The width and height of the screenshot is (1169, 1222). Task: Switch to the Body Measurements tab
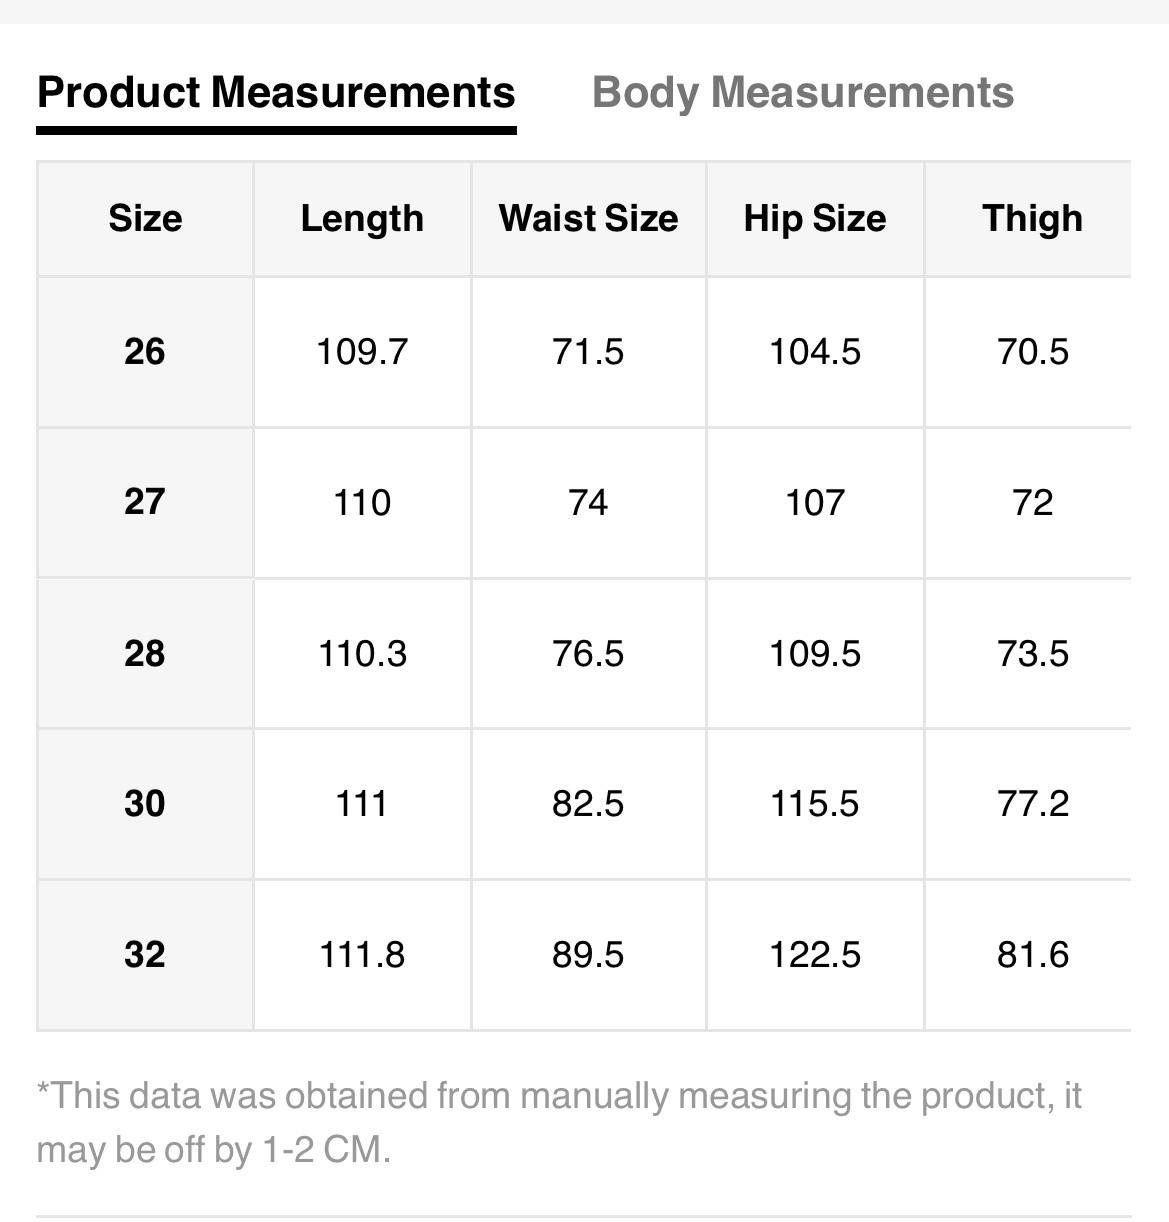[802, 93]
